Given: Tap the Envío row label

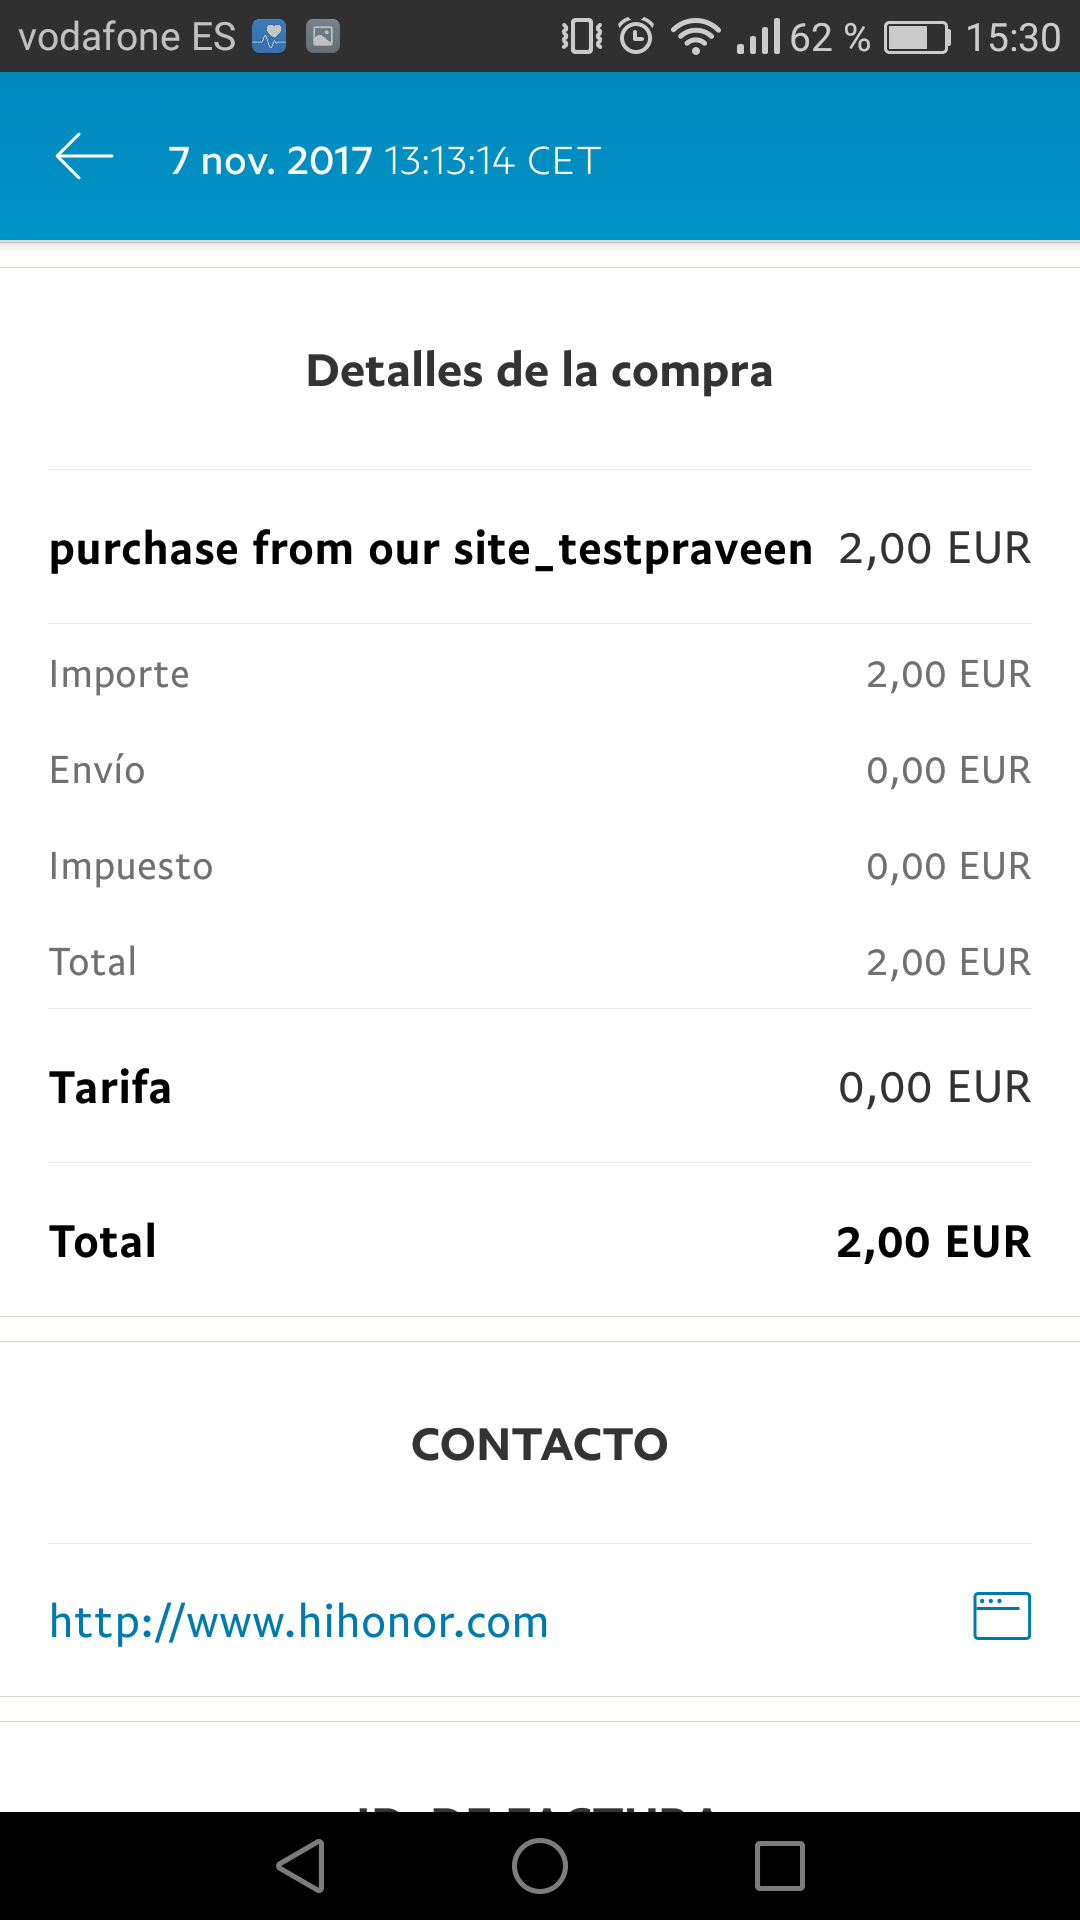Looking at the screenshot, I should pyautogui.click(x=97, y=770).
